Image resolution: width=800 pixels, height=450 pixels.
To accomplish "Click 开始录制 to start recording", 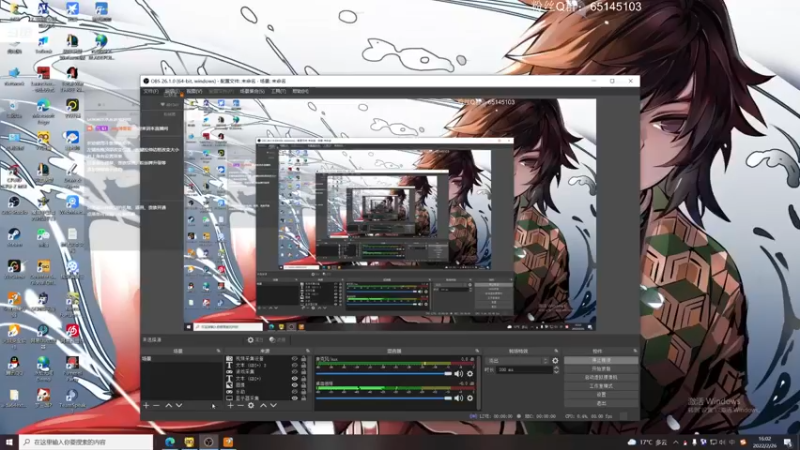I will point(601,369).
